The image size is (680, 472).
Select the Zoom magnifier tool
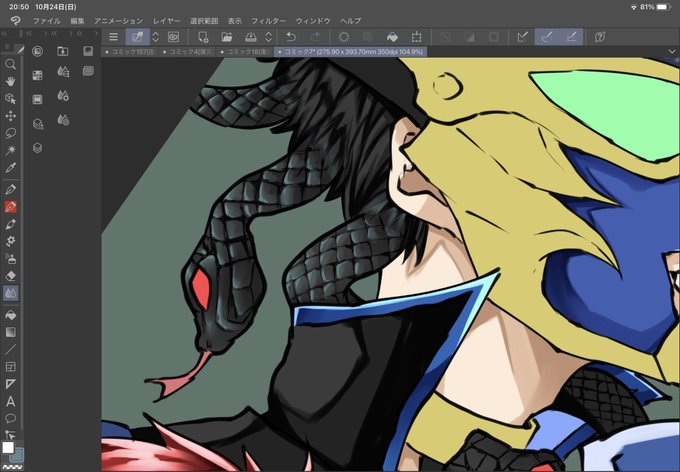[x=10, y=65]
